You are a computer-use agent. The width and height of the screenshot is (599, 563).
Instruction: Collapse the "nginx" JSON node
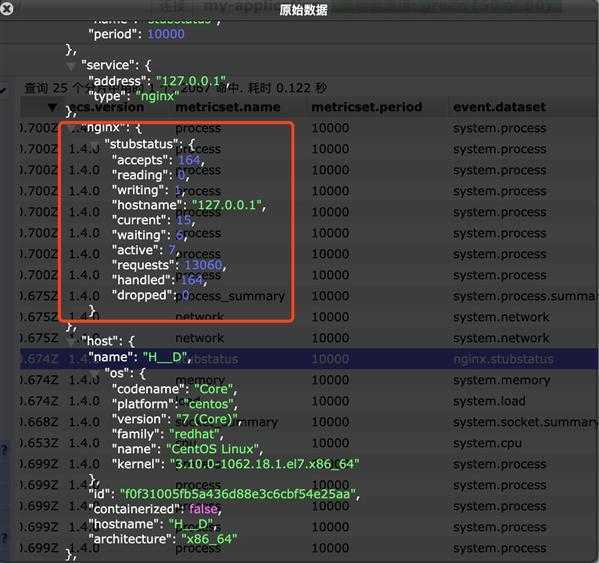click(71, 128)
